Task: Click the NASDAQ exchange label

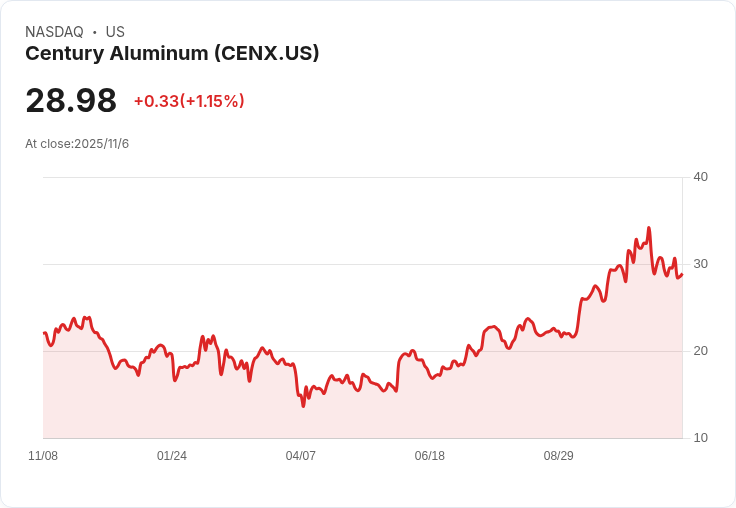Action: click(54, 32)
